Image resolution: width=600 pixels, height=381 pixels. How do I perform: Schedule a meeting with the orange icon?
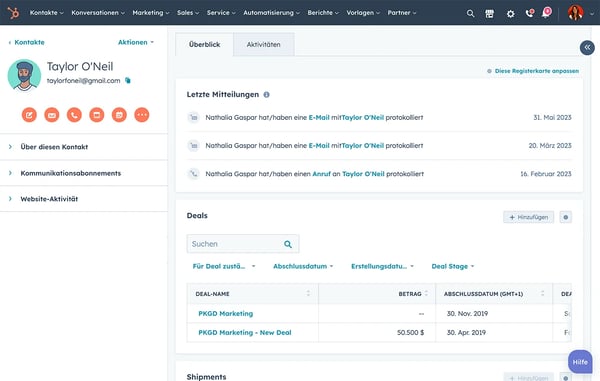[x=119, y=115]
